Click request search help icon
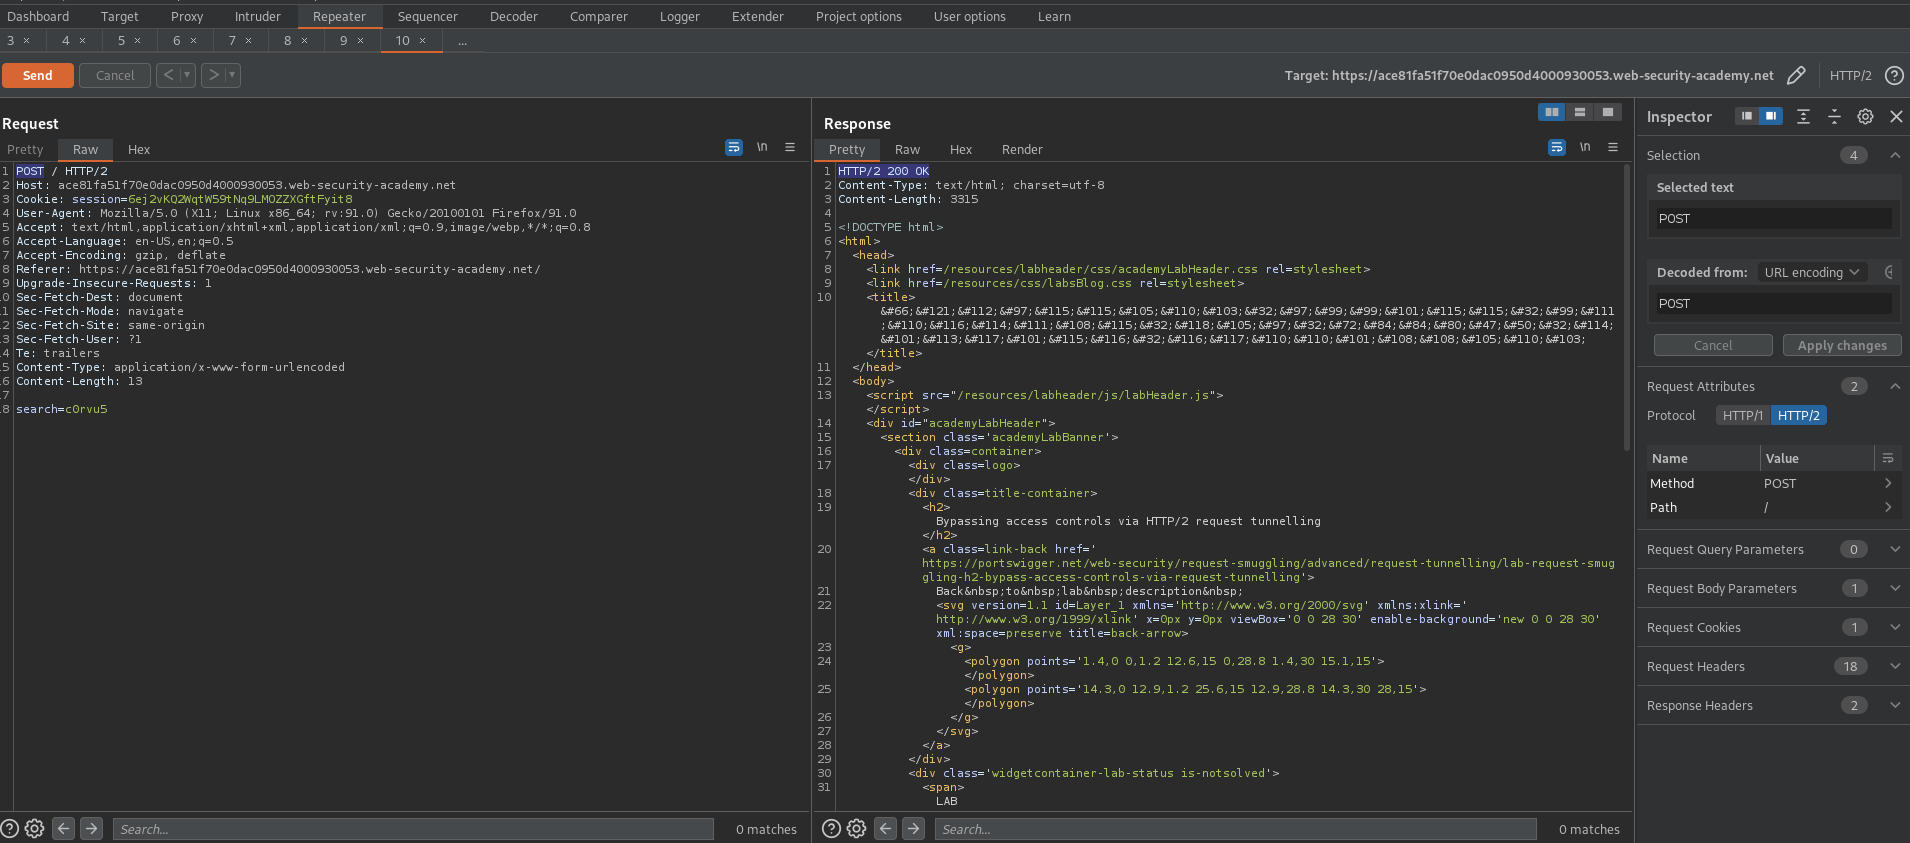The image size is (1910, 843). pos(10,829)
